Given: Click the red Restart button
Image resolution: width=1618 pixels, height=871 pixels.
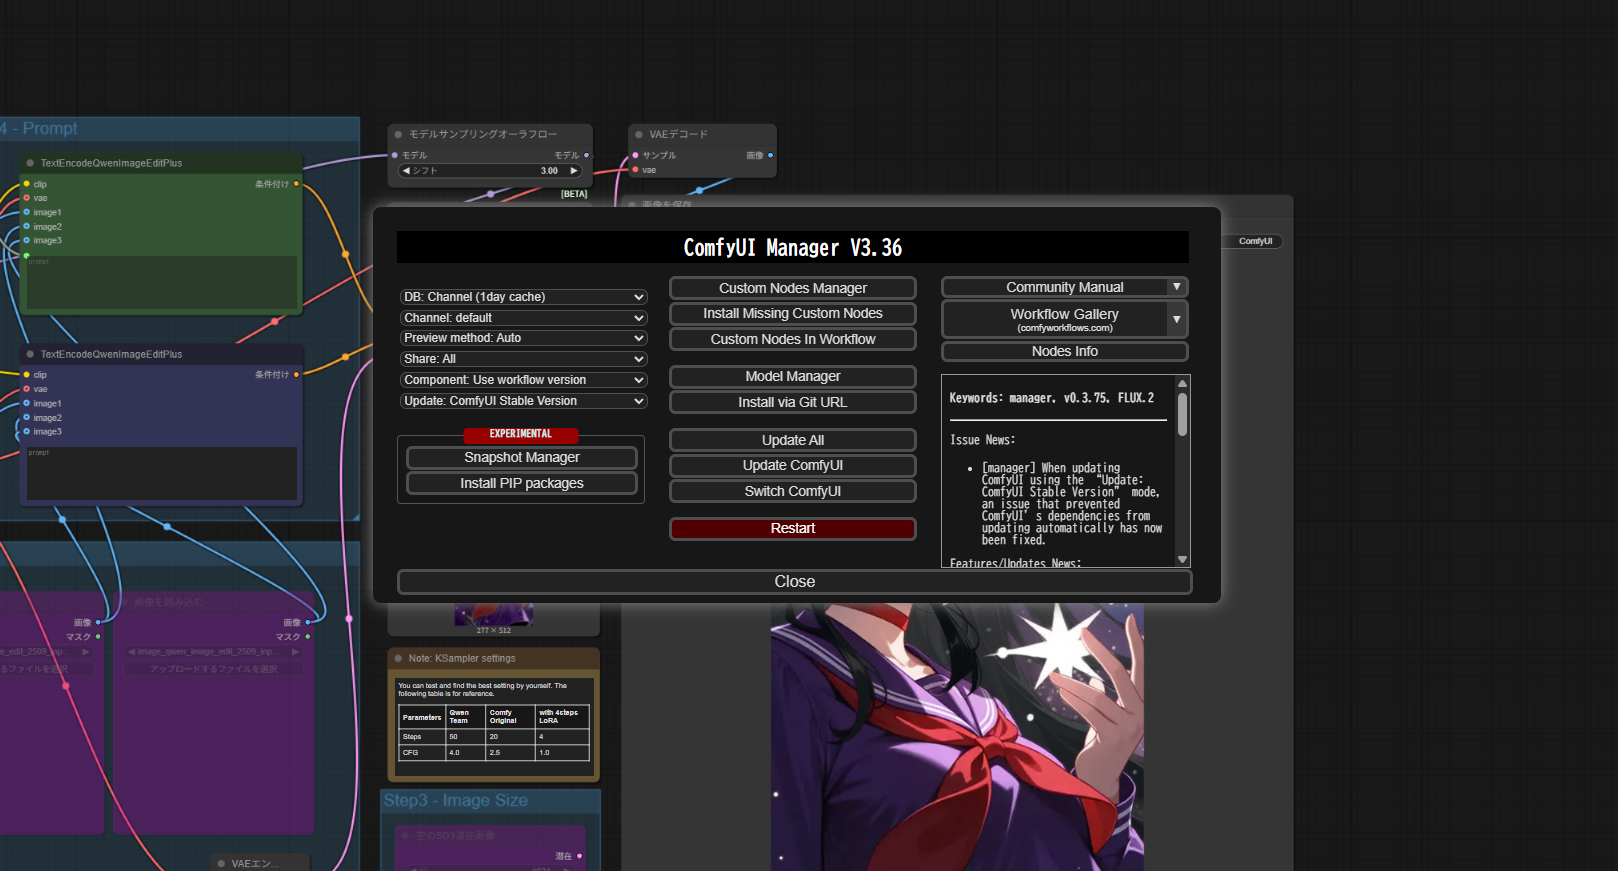Looking at the screenshot, I should [x=793, y=528].
